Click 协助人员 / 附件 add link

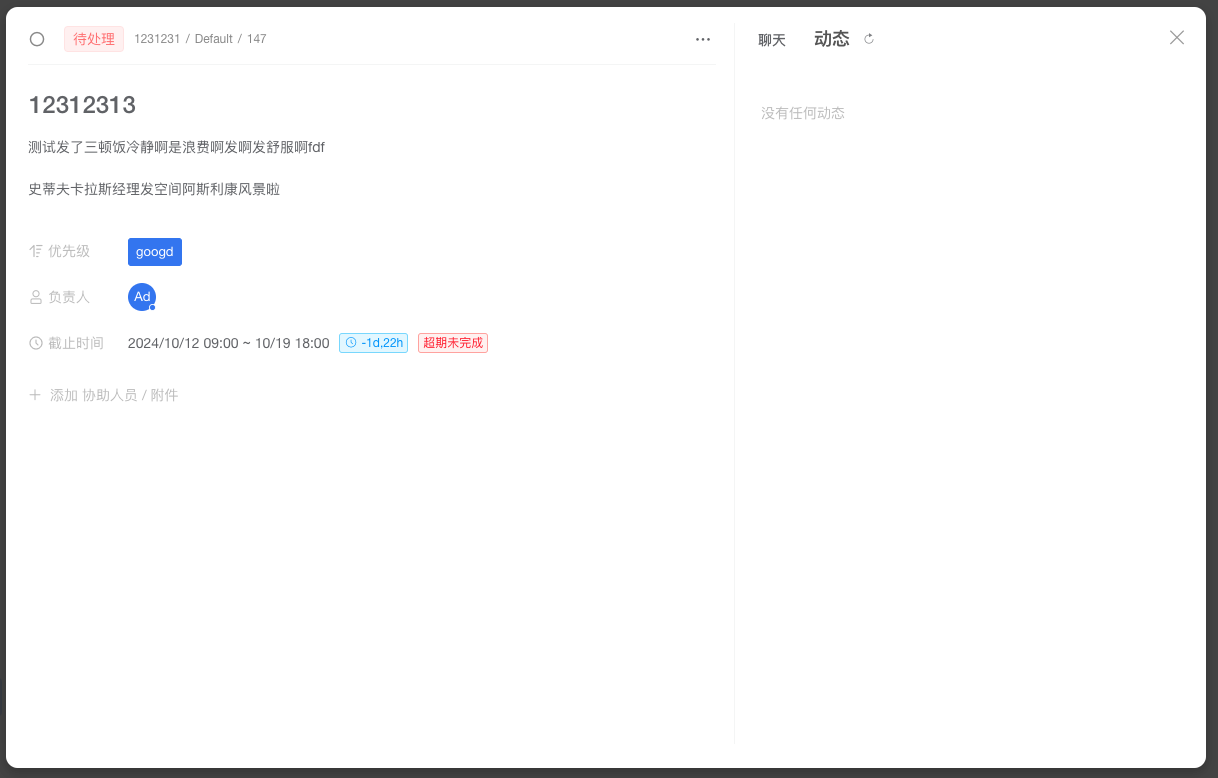130,395
